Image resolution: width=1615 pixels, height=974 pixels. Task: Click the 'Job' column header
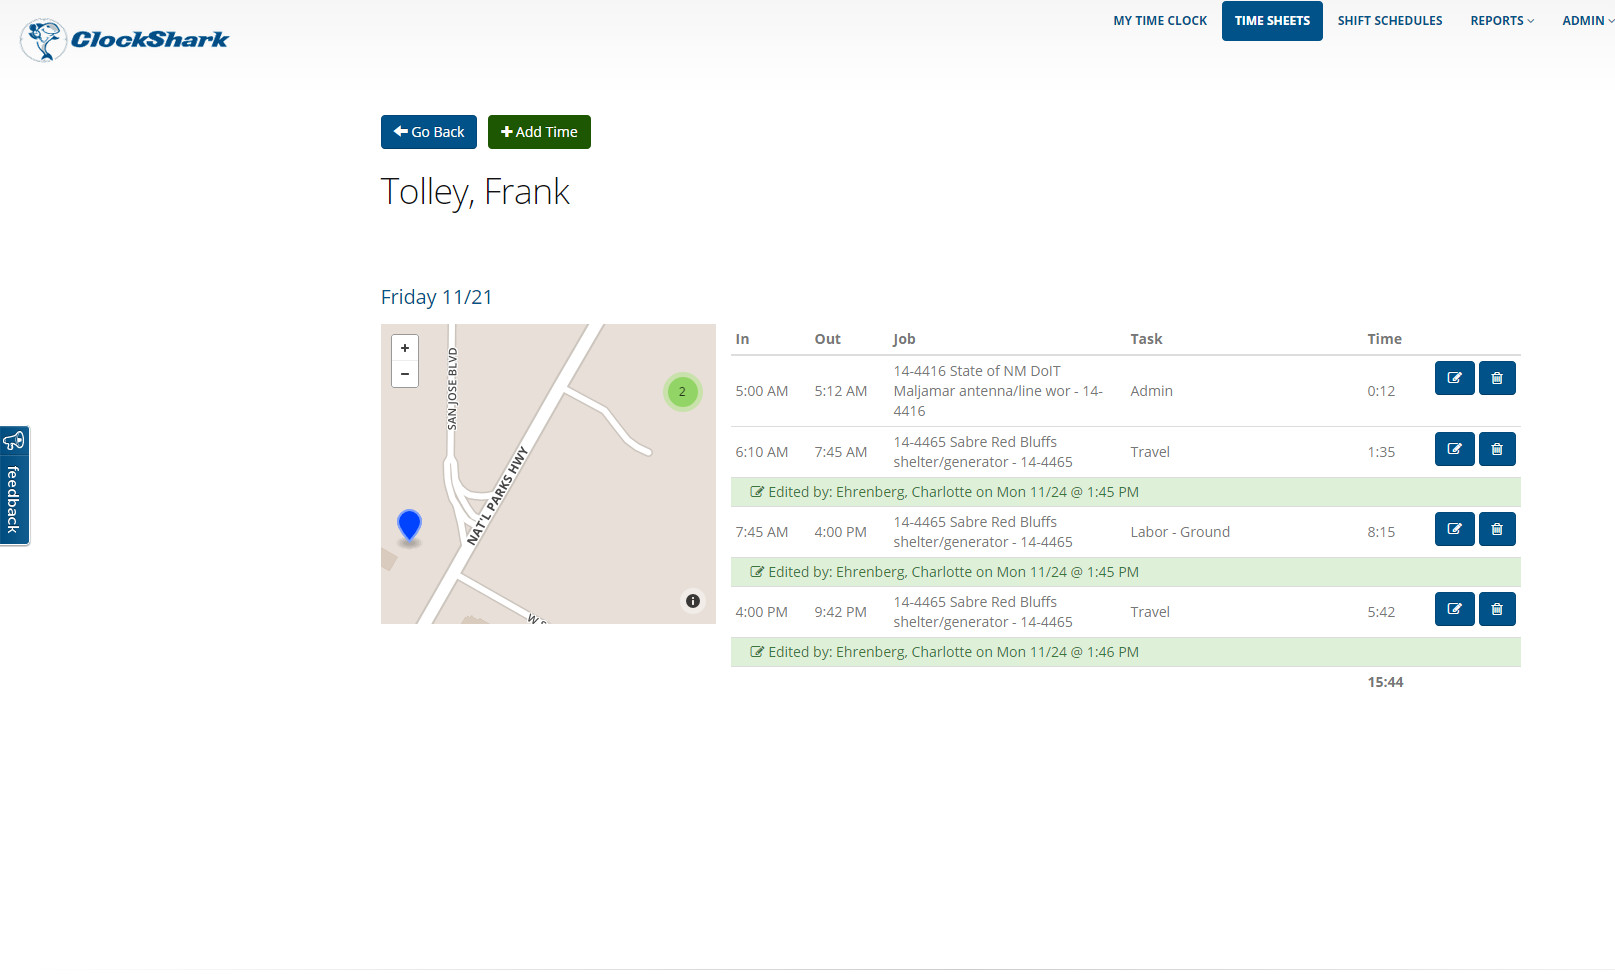coord(904,339)
